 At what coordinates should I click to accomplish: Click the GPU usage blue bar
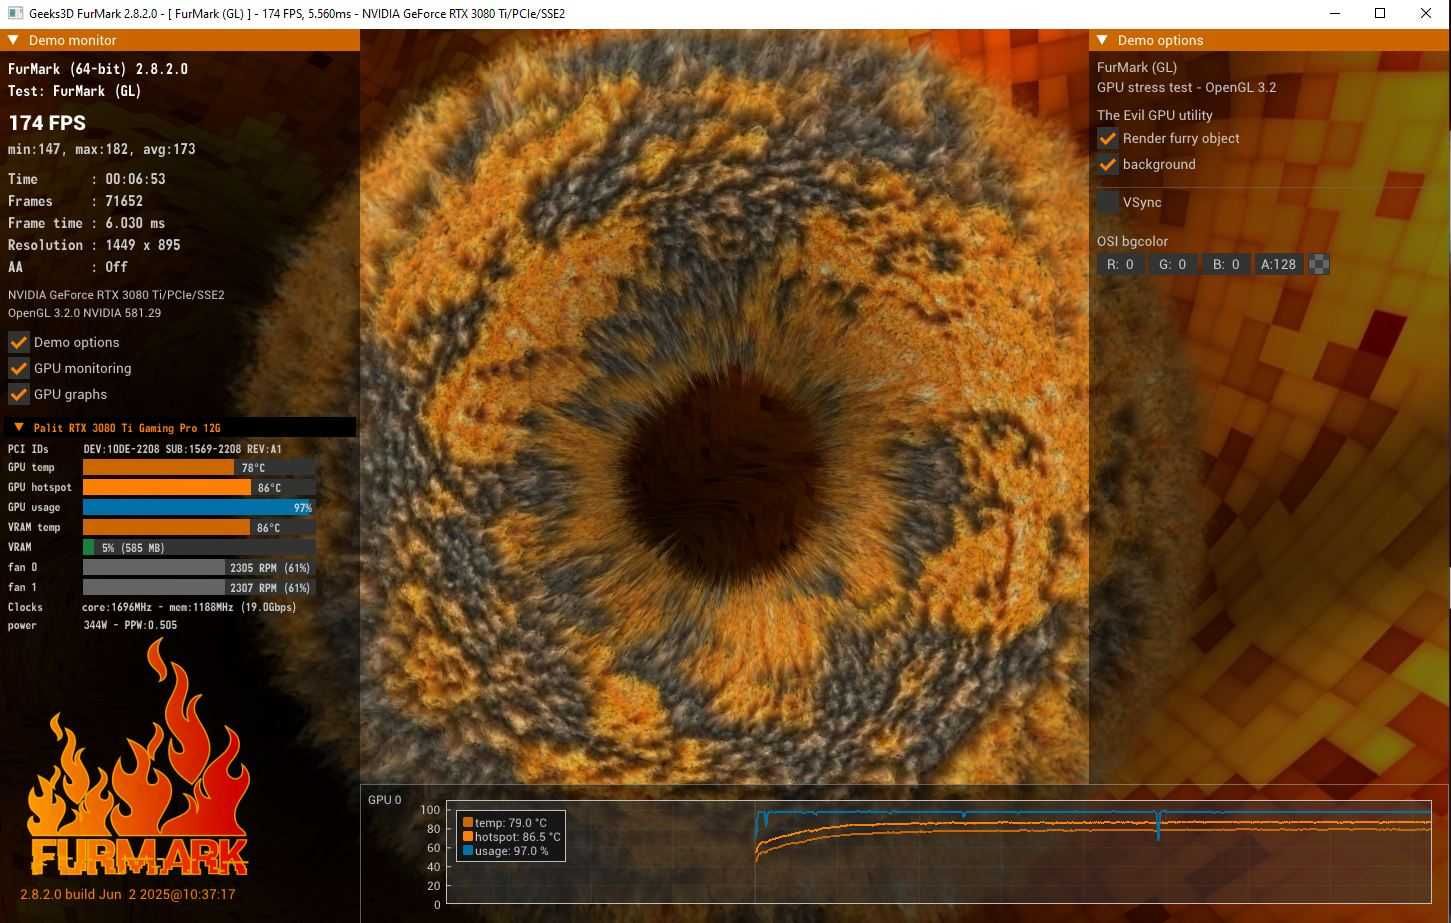pyautogui.click(x=198, y=507)
